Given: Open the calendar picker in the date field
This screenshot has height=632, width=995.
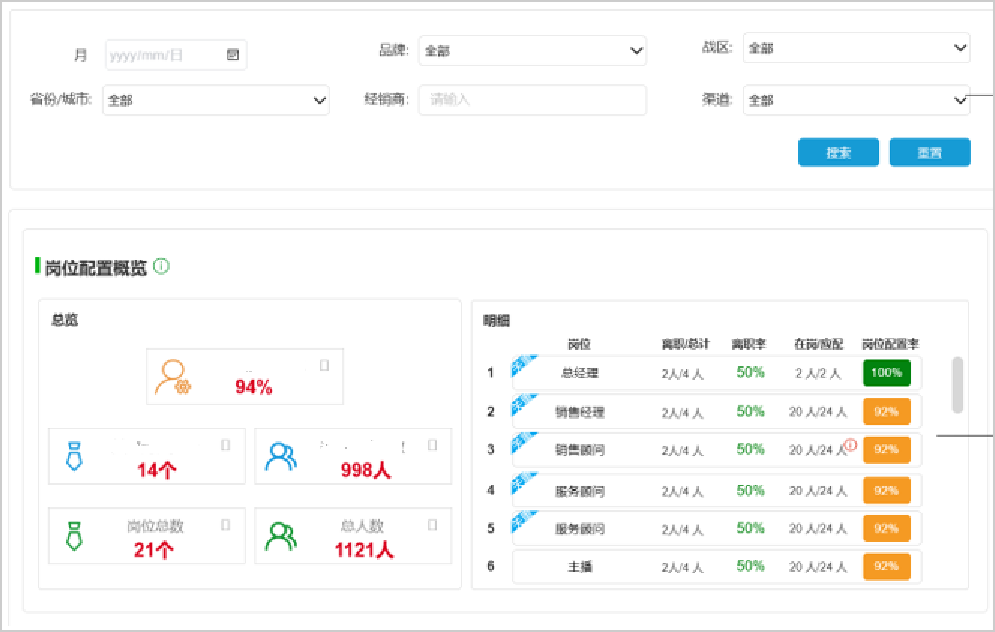Looking at the screenshot, I should tap(233, 55).
